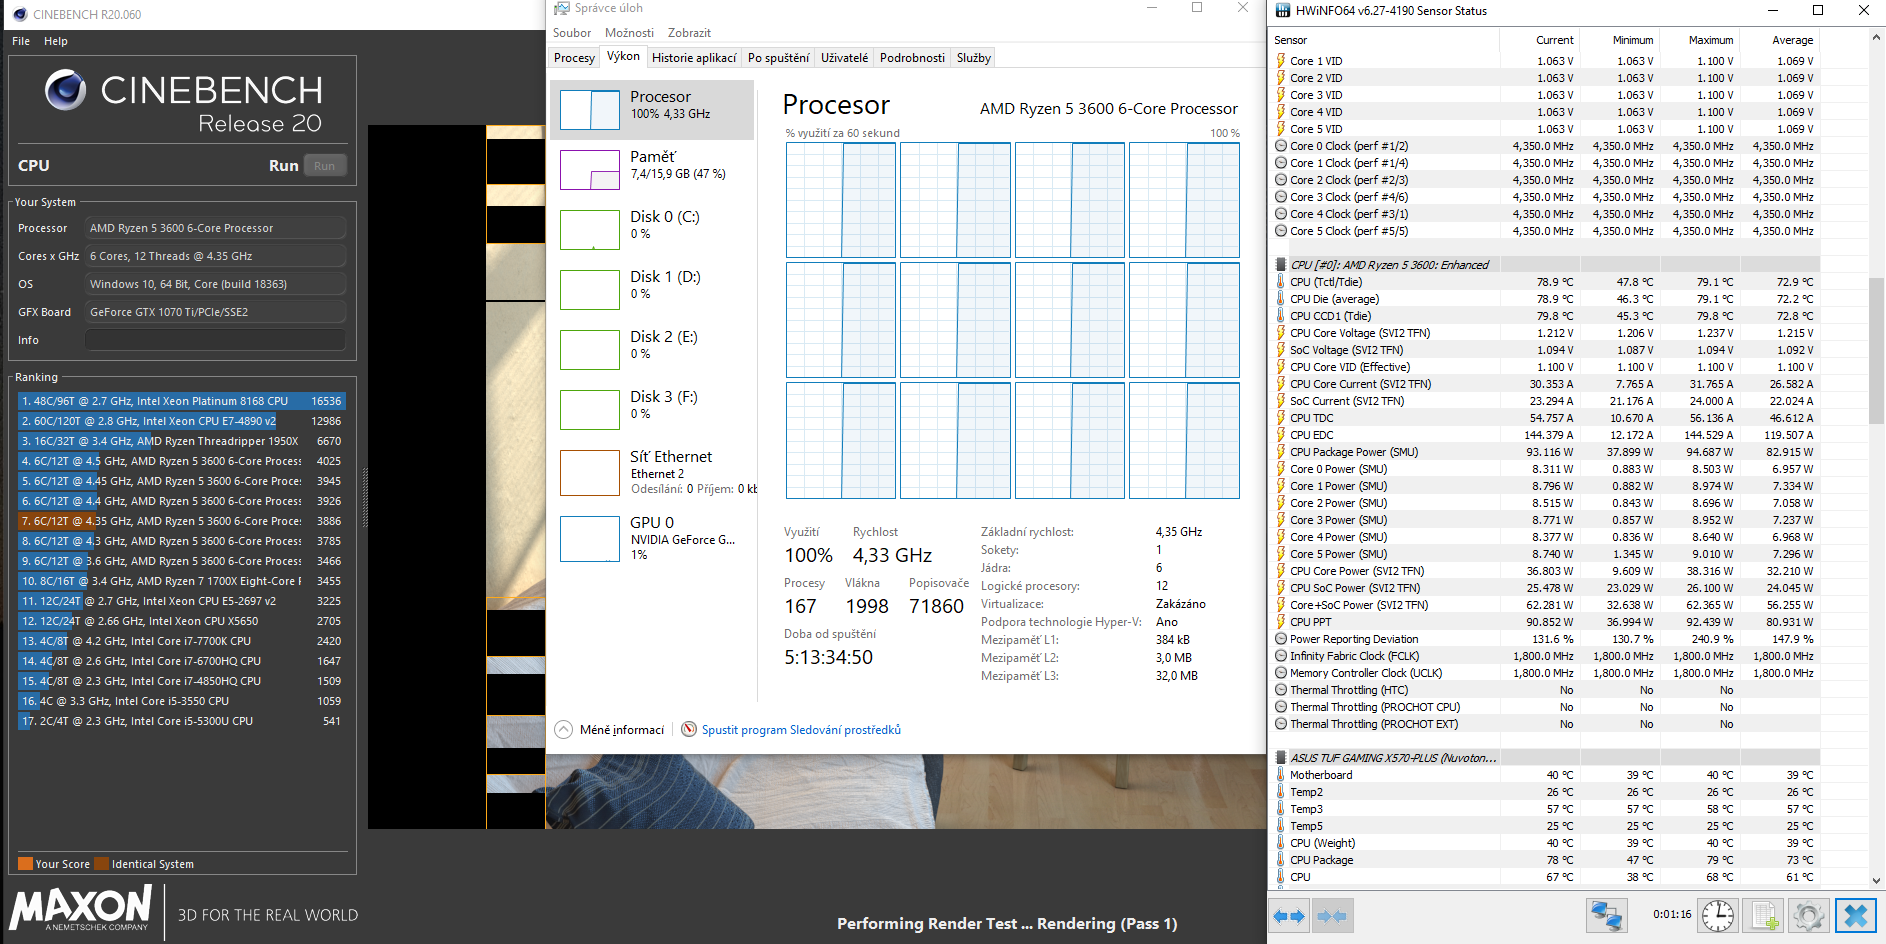Open the Help menu in Cinebench
The width and height of the screenshot is (1886, 944).
(x=56, y=41)
